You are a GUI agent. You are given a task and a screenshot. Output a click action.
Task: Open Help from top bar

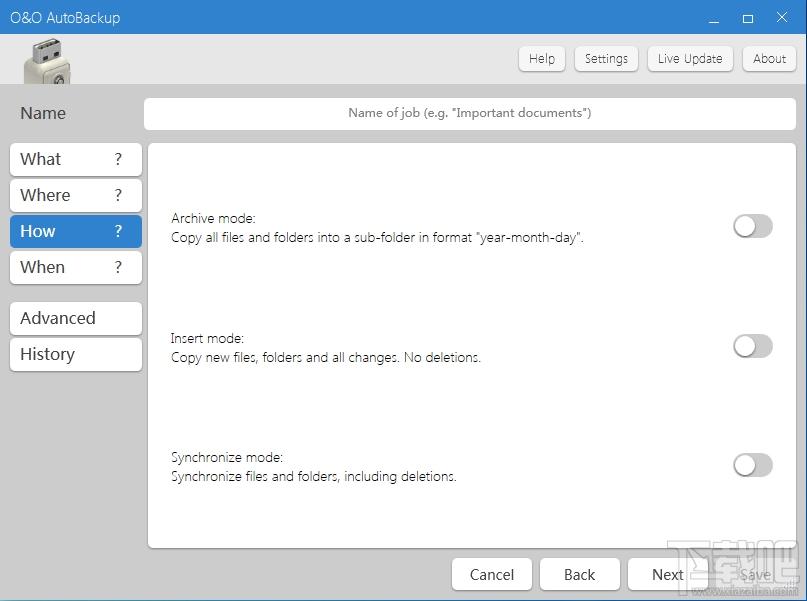tap(542, 59)
